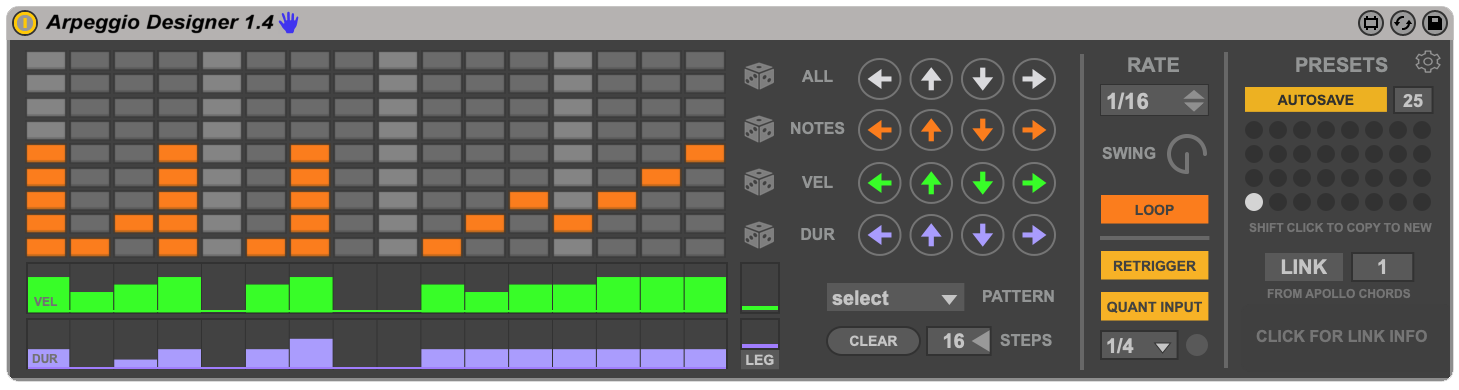The width and height of the screenshot is (1459, 390).
Task: Click the CLEAR pattern button
Action: tap(873, 341)
